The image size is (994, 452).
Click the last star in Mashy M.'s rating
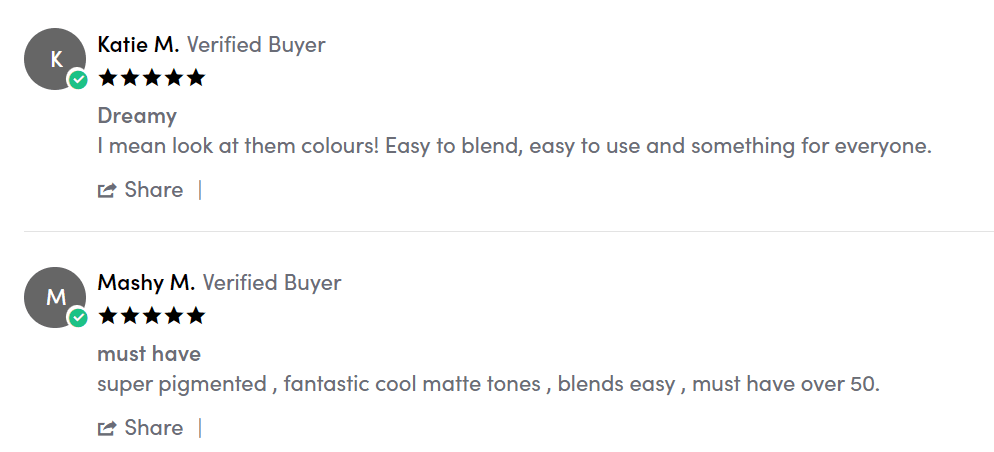coord(196,316)
